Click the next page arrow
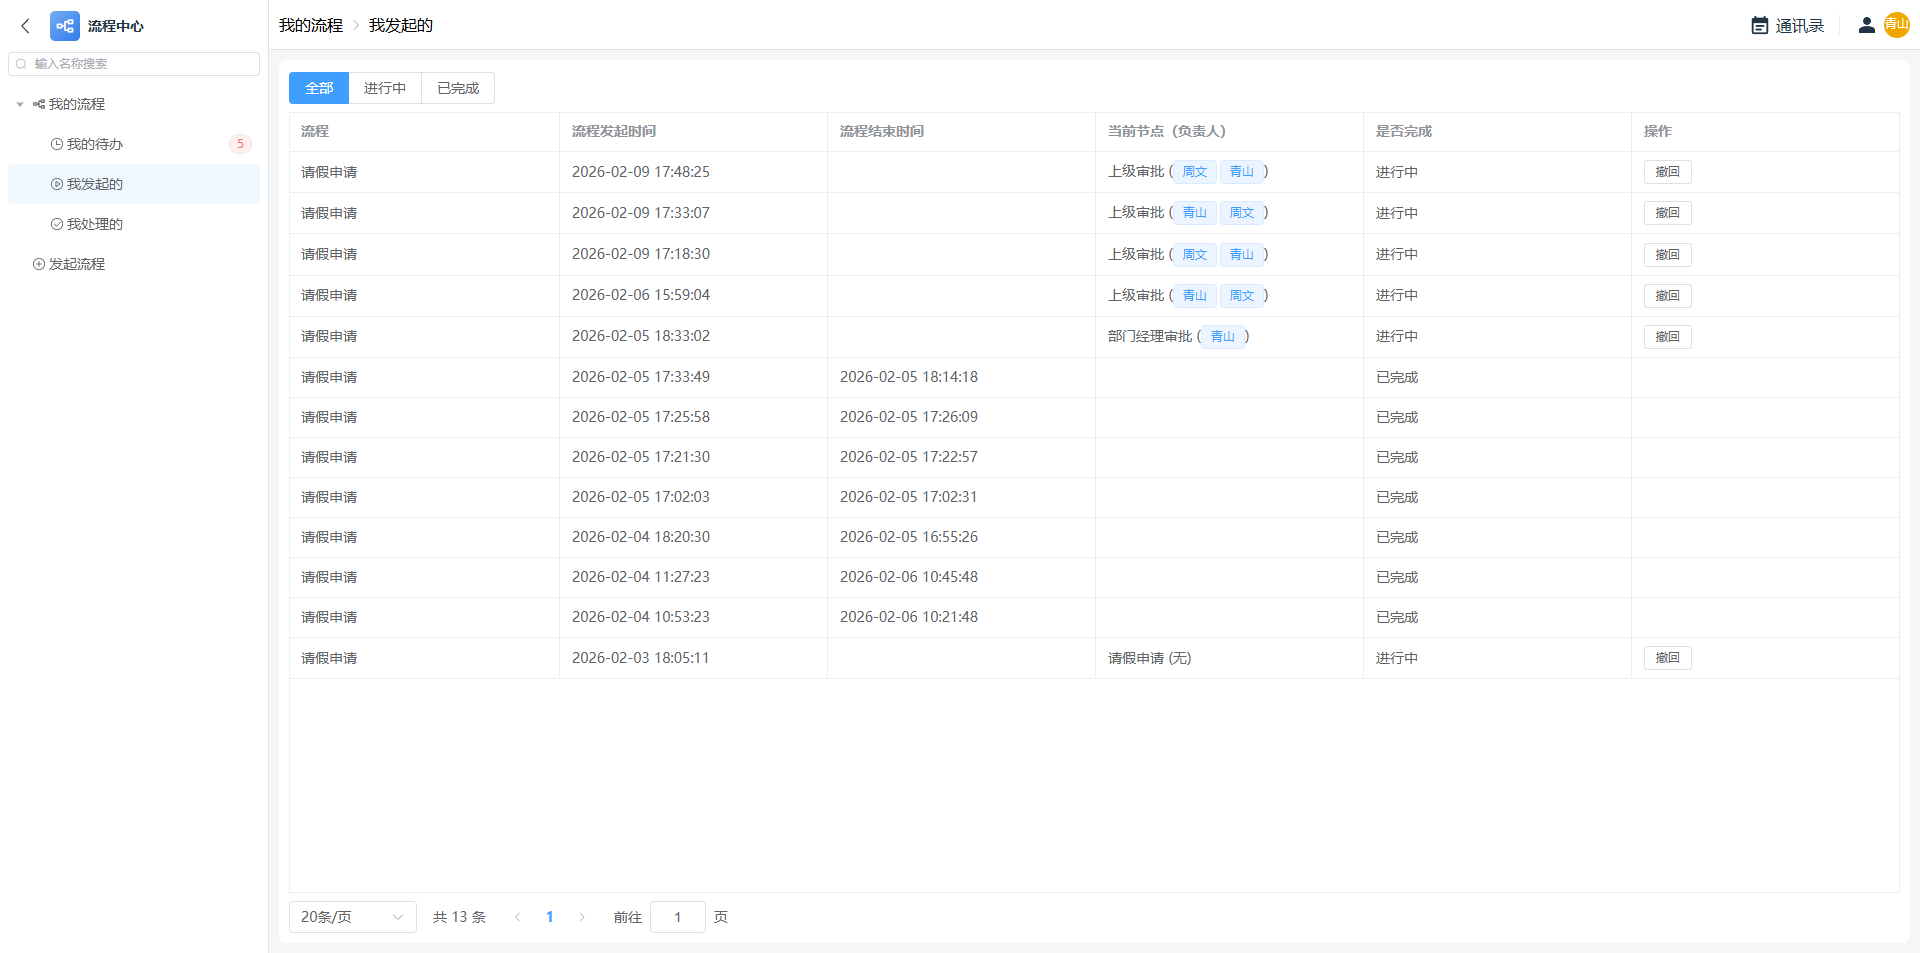 582,917
